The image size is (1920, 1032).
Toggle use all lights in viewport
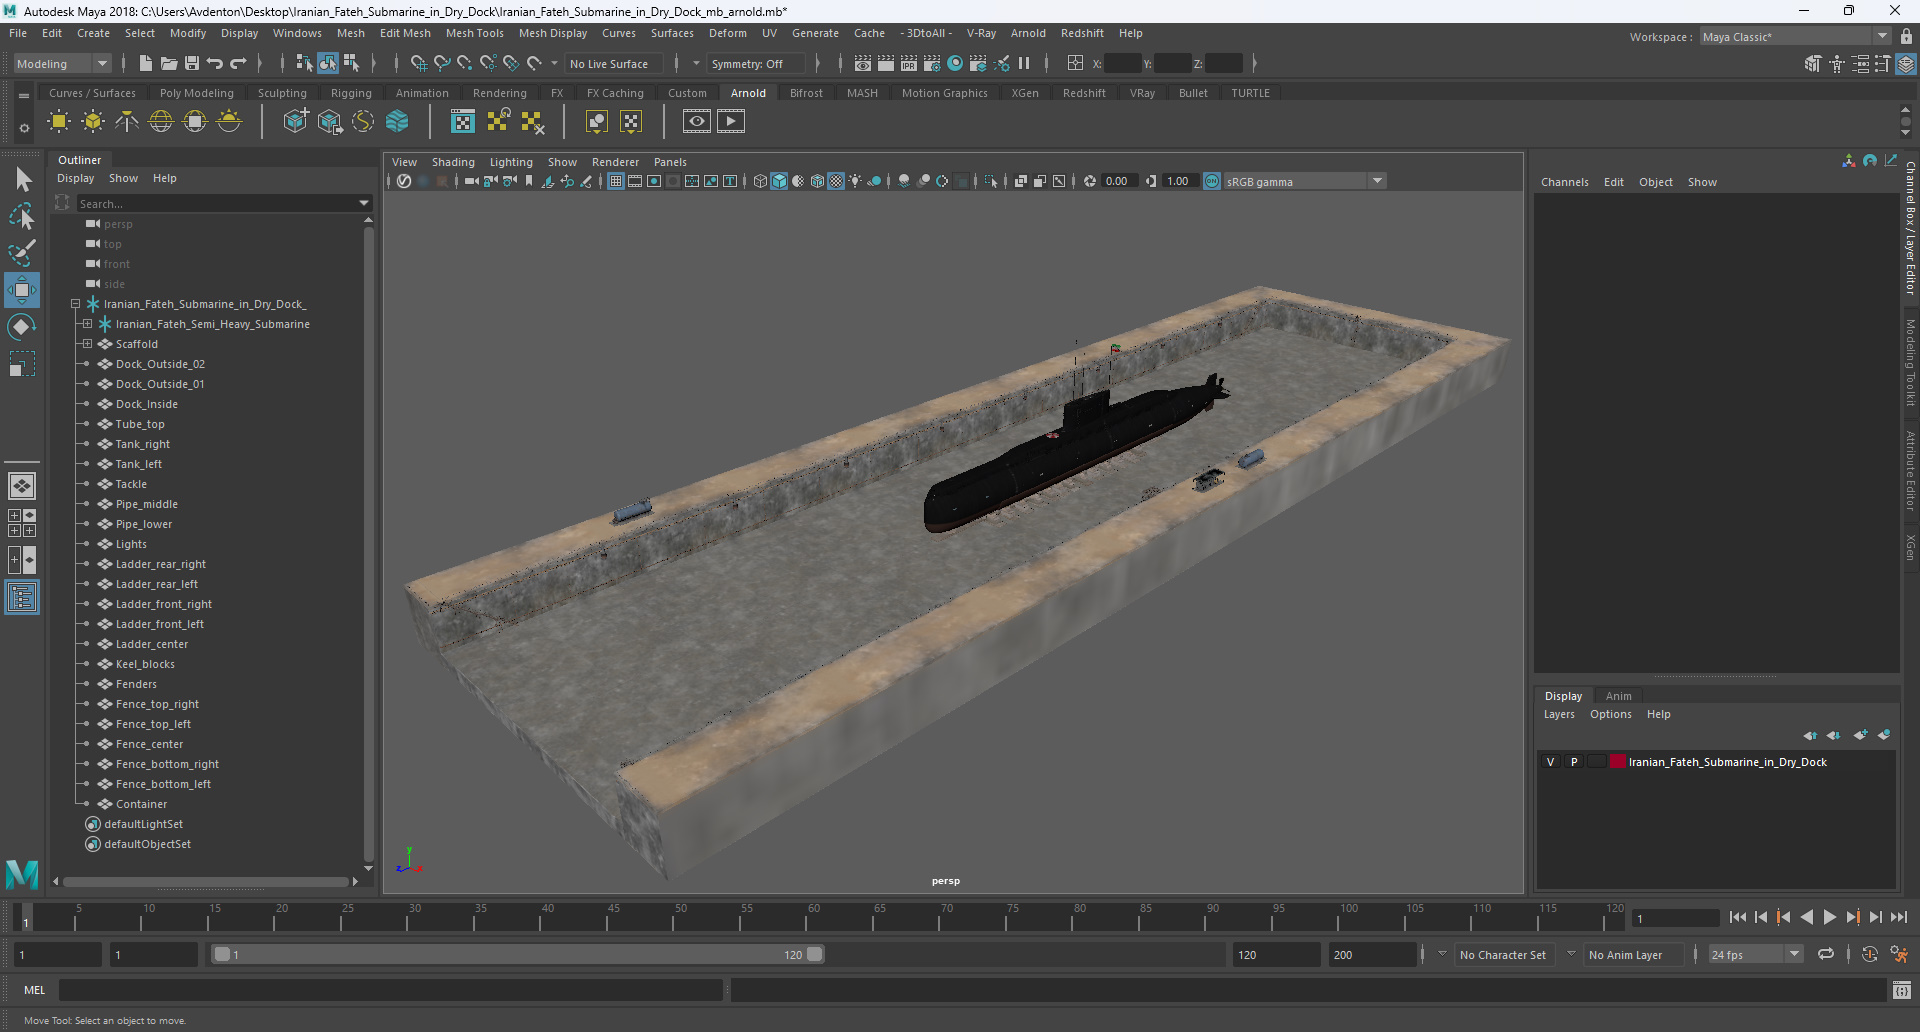tap(856, 181)
